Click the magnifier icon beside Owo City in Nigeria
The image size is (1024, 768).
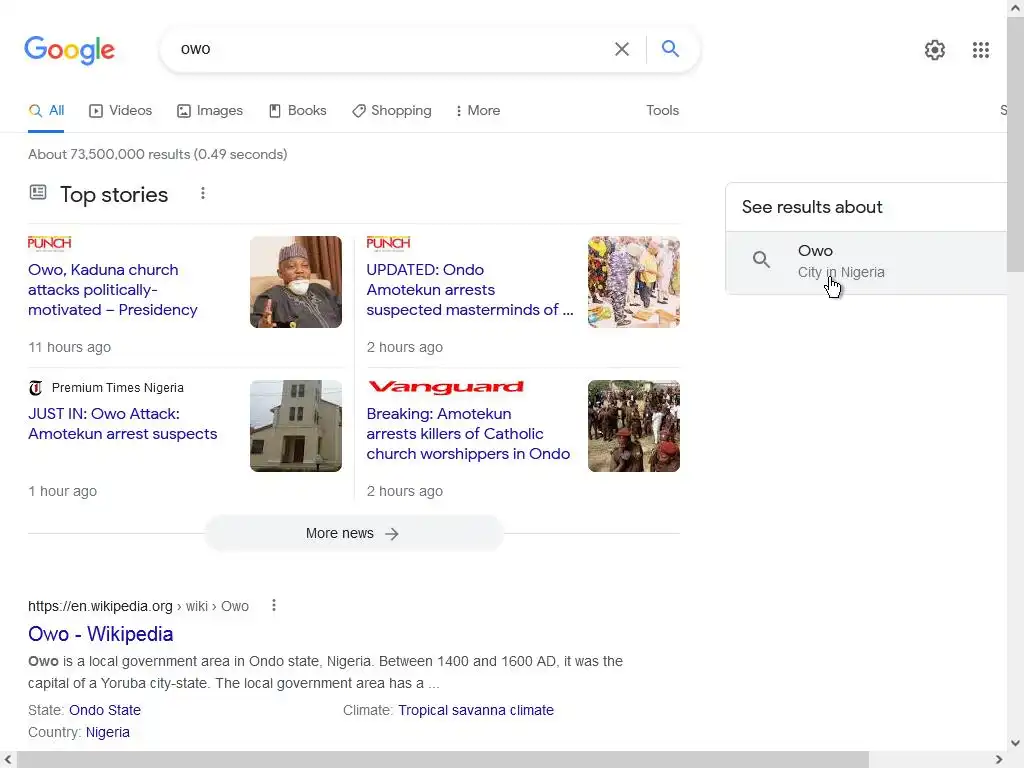coord(761,260)
